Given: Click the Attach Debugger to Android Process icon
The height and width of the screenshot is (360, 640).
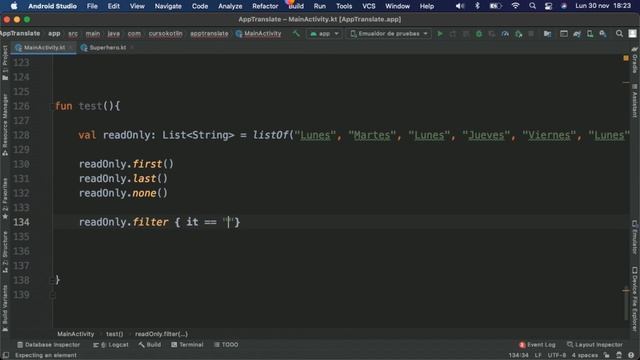Looking at the screenshot, I should [518, 34].
